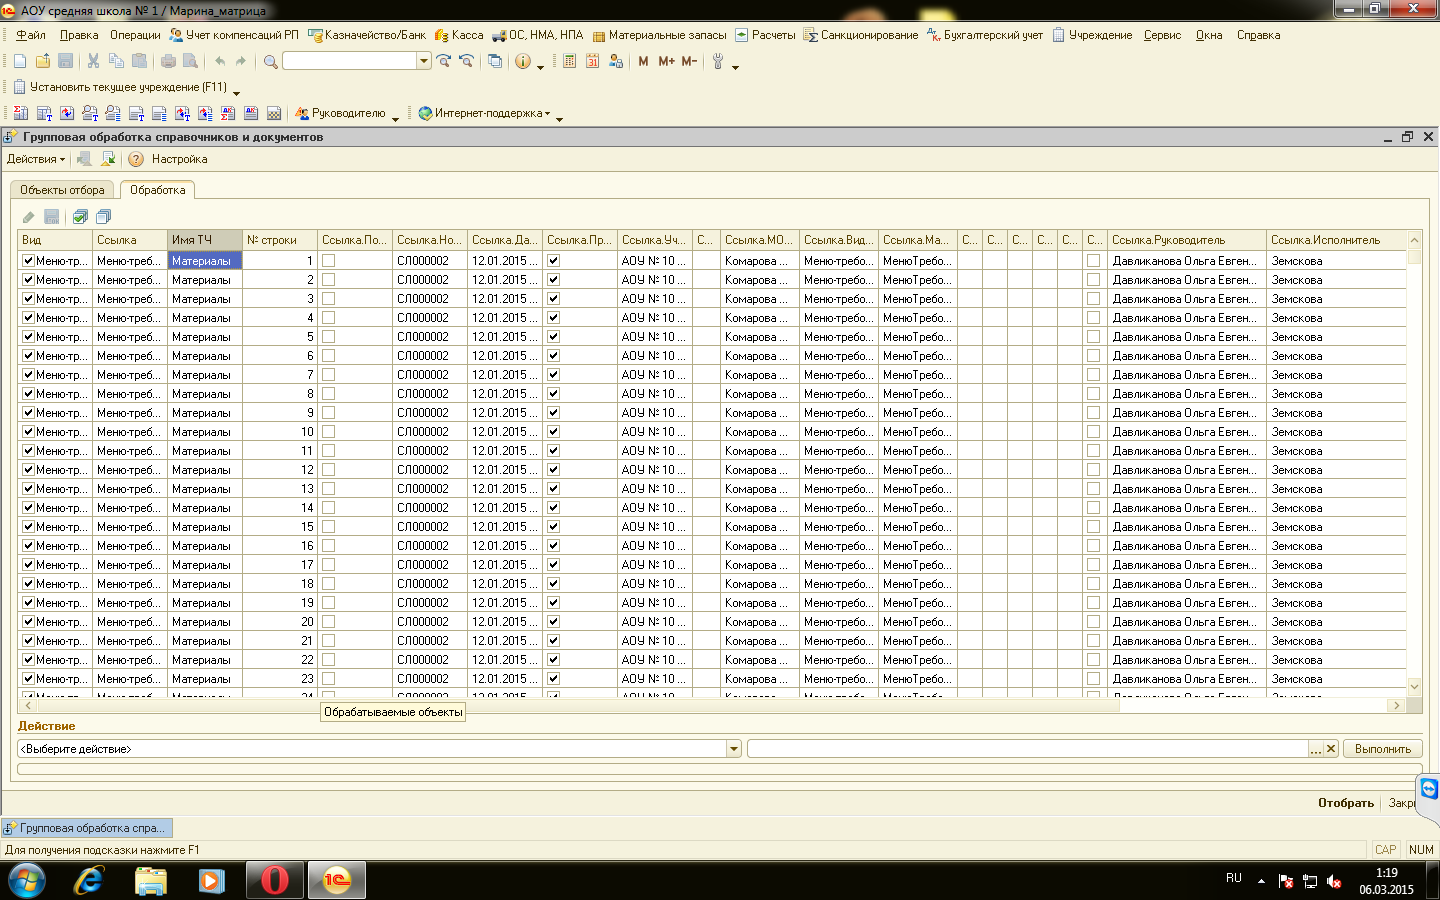The height and width of the screenshot is (900, 1440).
Task: Uncheck the checkbox in row 1 Вид column
Action: coord(28,261)
